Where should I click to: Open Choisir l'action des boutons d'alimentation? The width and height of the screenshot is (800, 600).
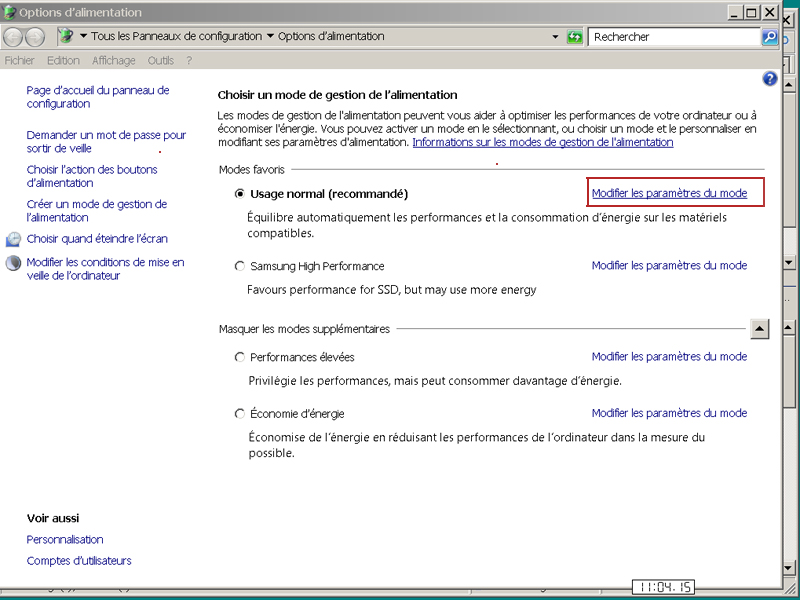pos(92,177)
